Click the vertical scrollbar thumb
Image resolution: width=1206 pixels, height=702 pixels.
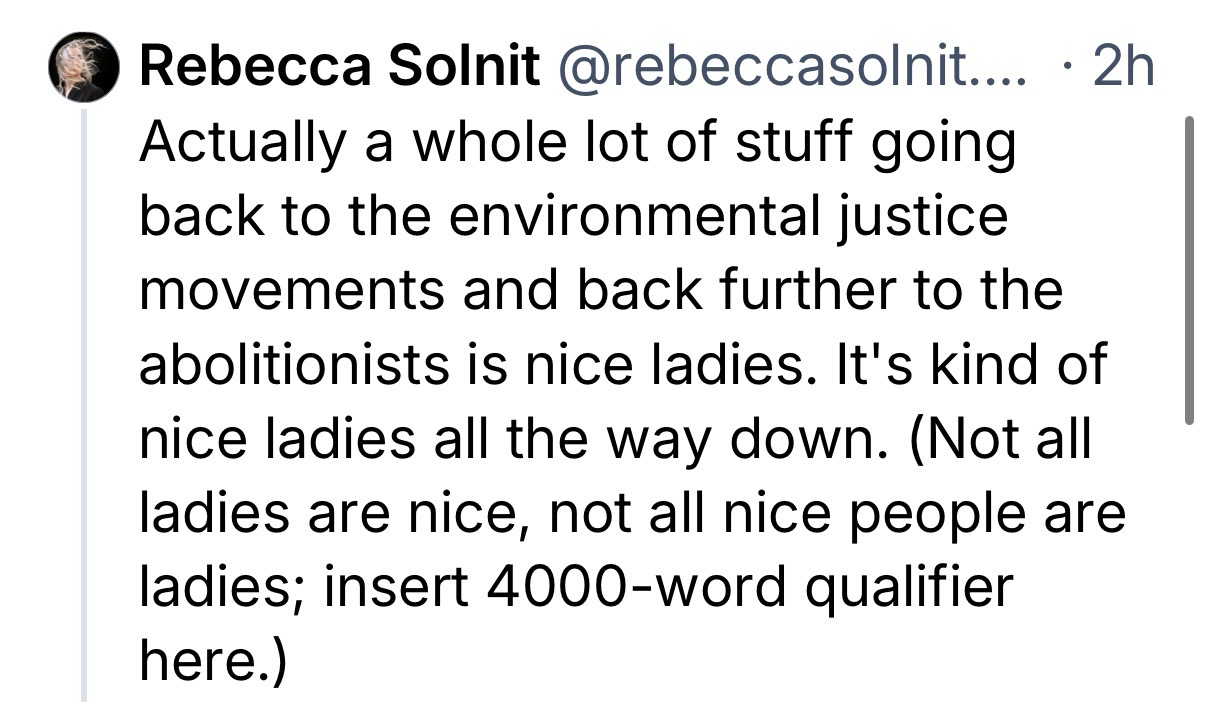pos(1189,270)
